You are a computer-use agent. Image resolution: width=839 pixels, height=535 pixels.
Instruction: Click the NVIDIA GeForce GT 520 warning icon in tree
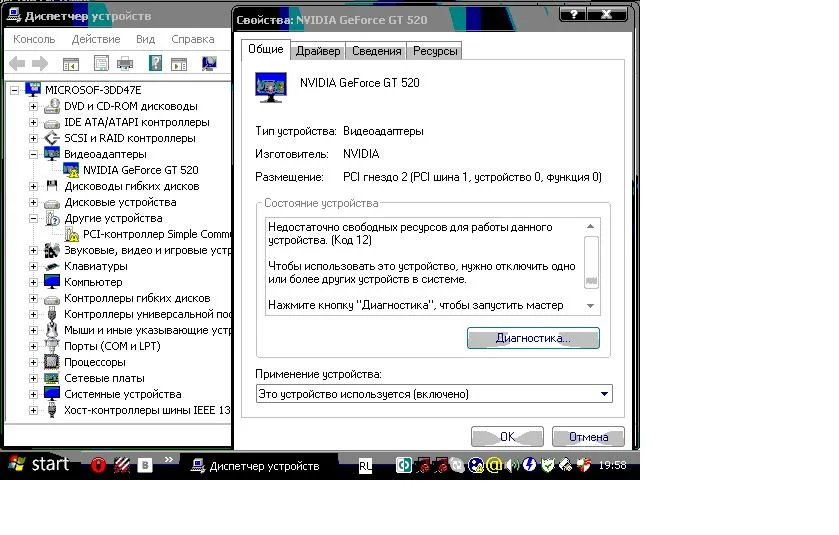click(x=71, y=170)
